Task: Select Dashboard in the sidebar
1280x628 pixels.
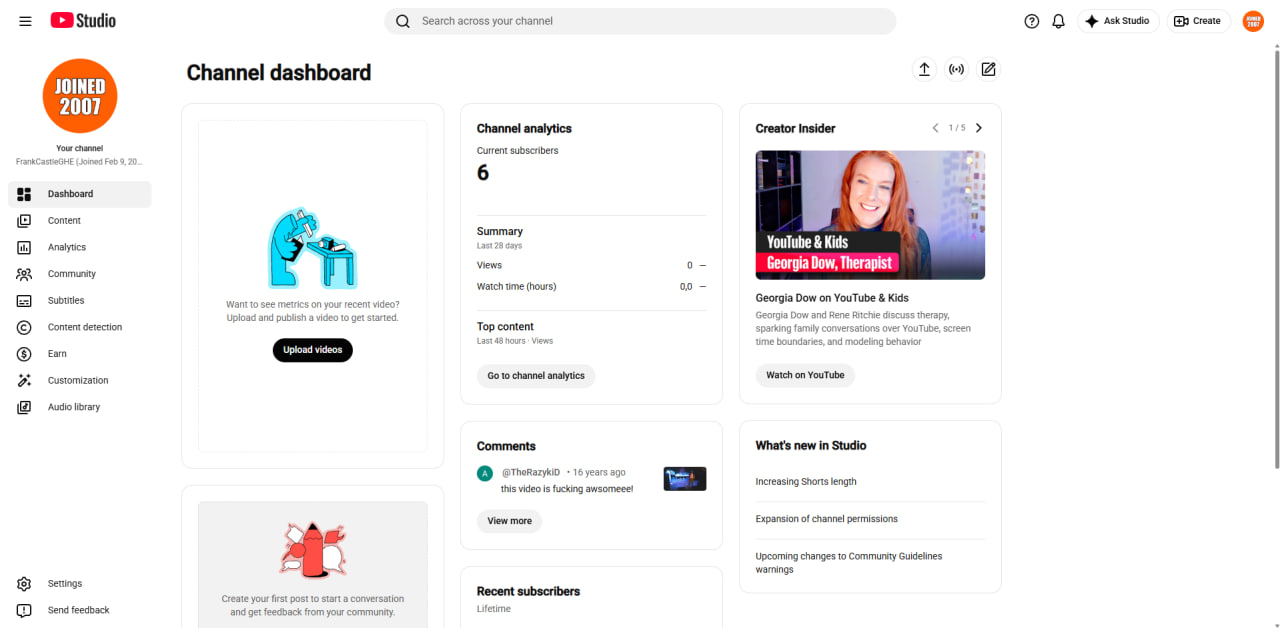Action: 80,194
